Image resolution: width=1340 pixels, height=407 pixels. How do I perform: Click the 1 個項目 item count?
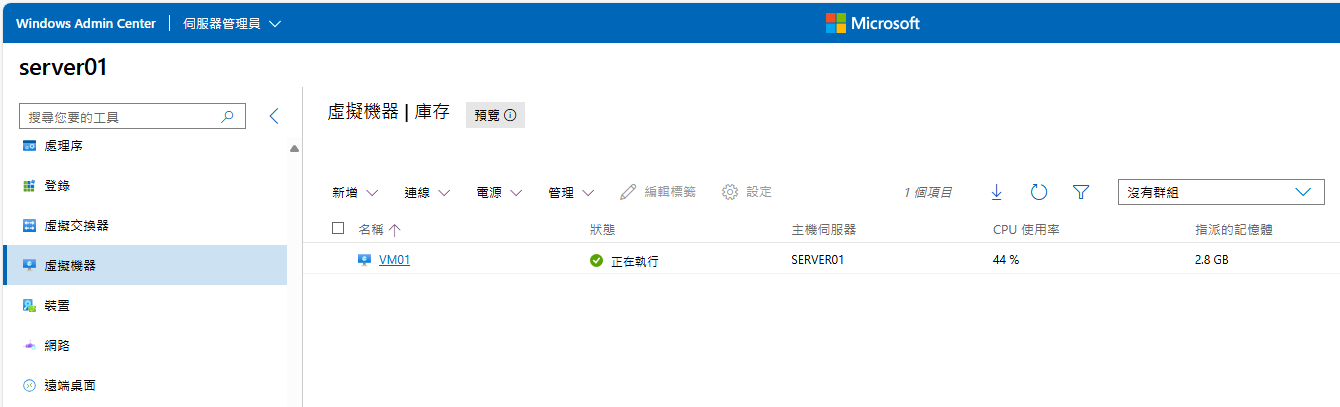coord(927,192)
